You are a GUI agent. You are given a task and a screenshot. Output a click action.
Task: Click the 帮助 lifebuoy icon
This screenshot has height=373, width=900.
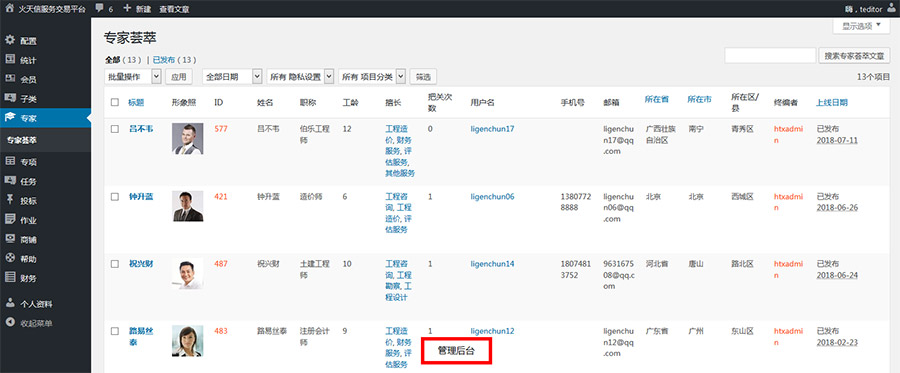(x=10, y=258)
